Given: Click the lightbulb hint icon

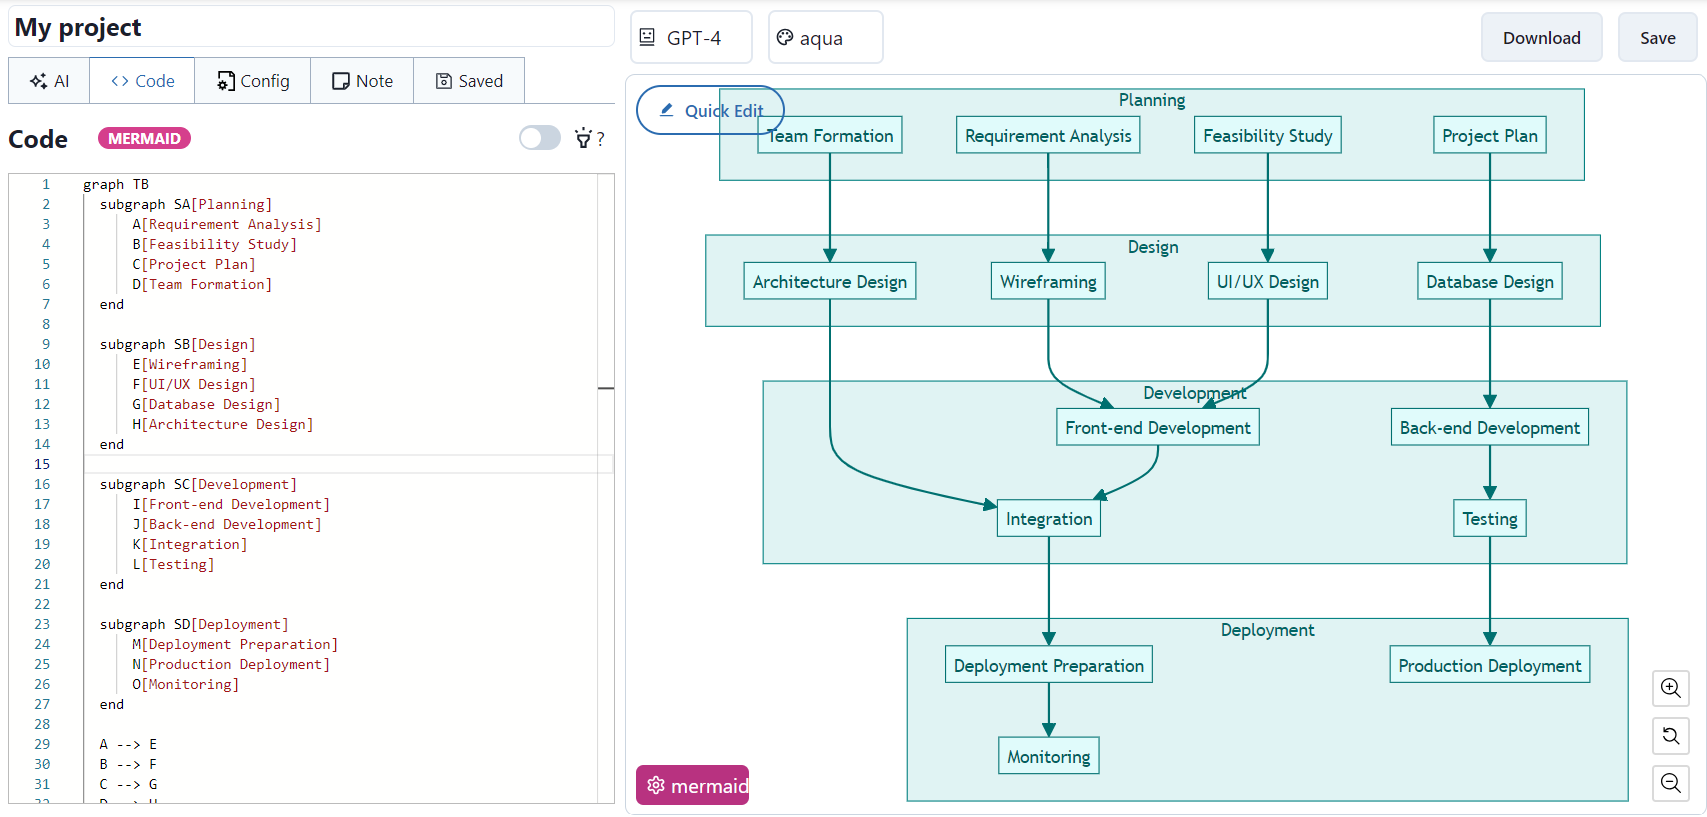Looking at the screenshot, I should [583, 138].
